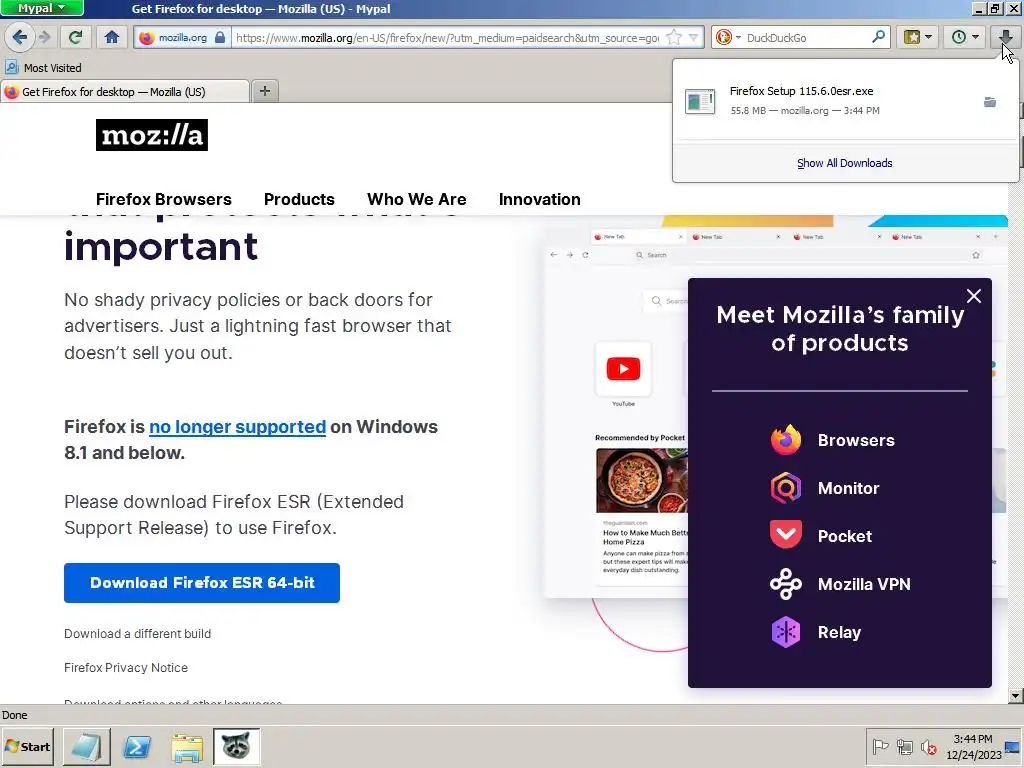Open containing folder for the download
The image size is (1024, 768).
pos(989,102)
